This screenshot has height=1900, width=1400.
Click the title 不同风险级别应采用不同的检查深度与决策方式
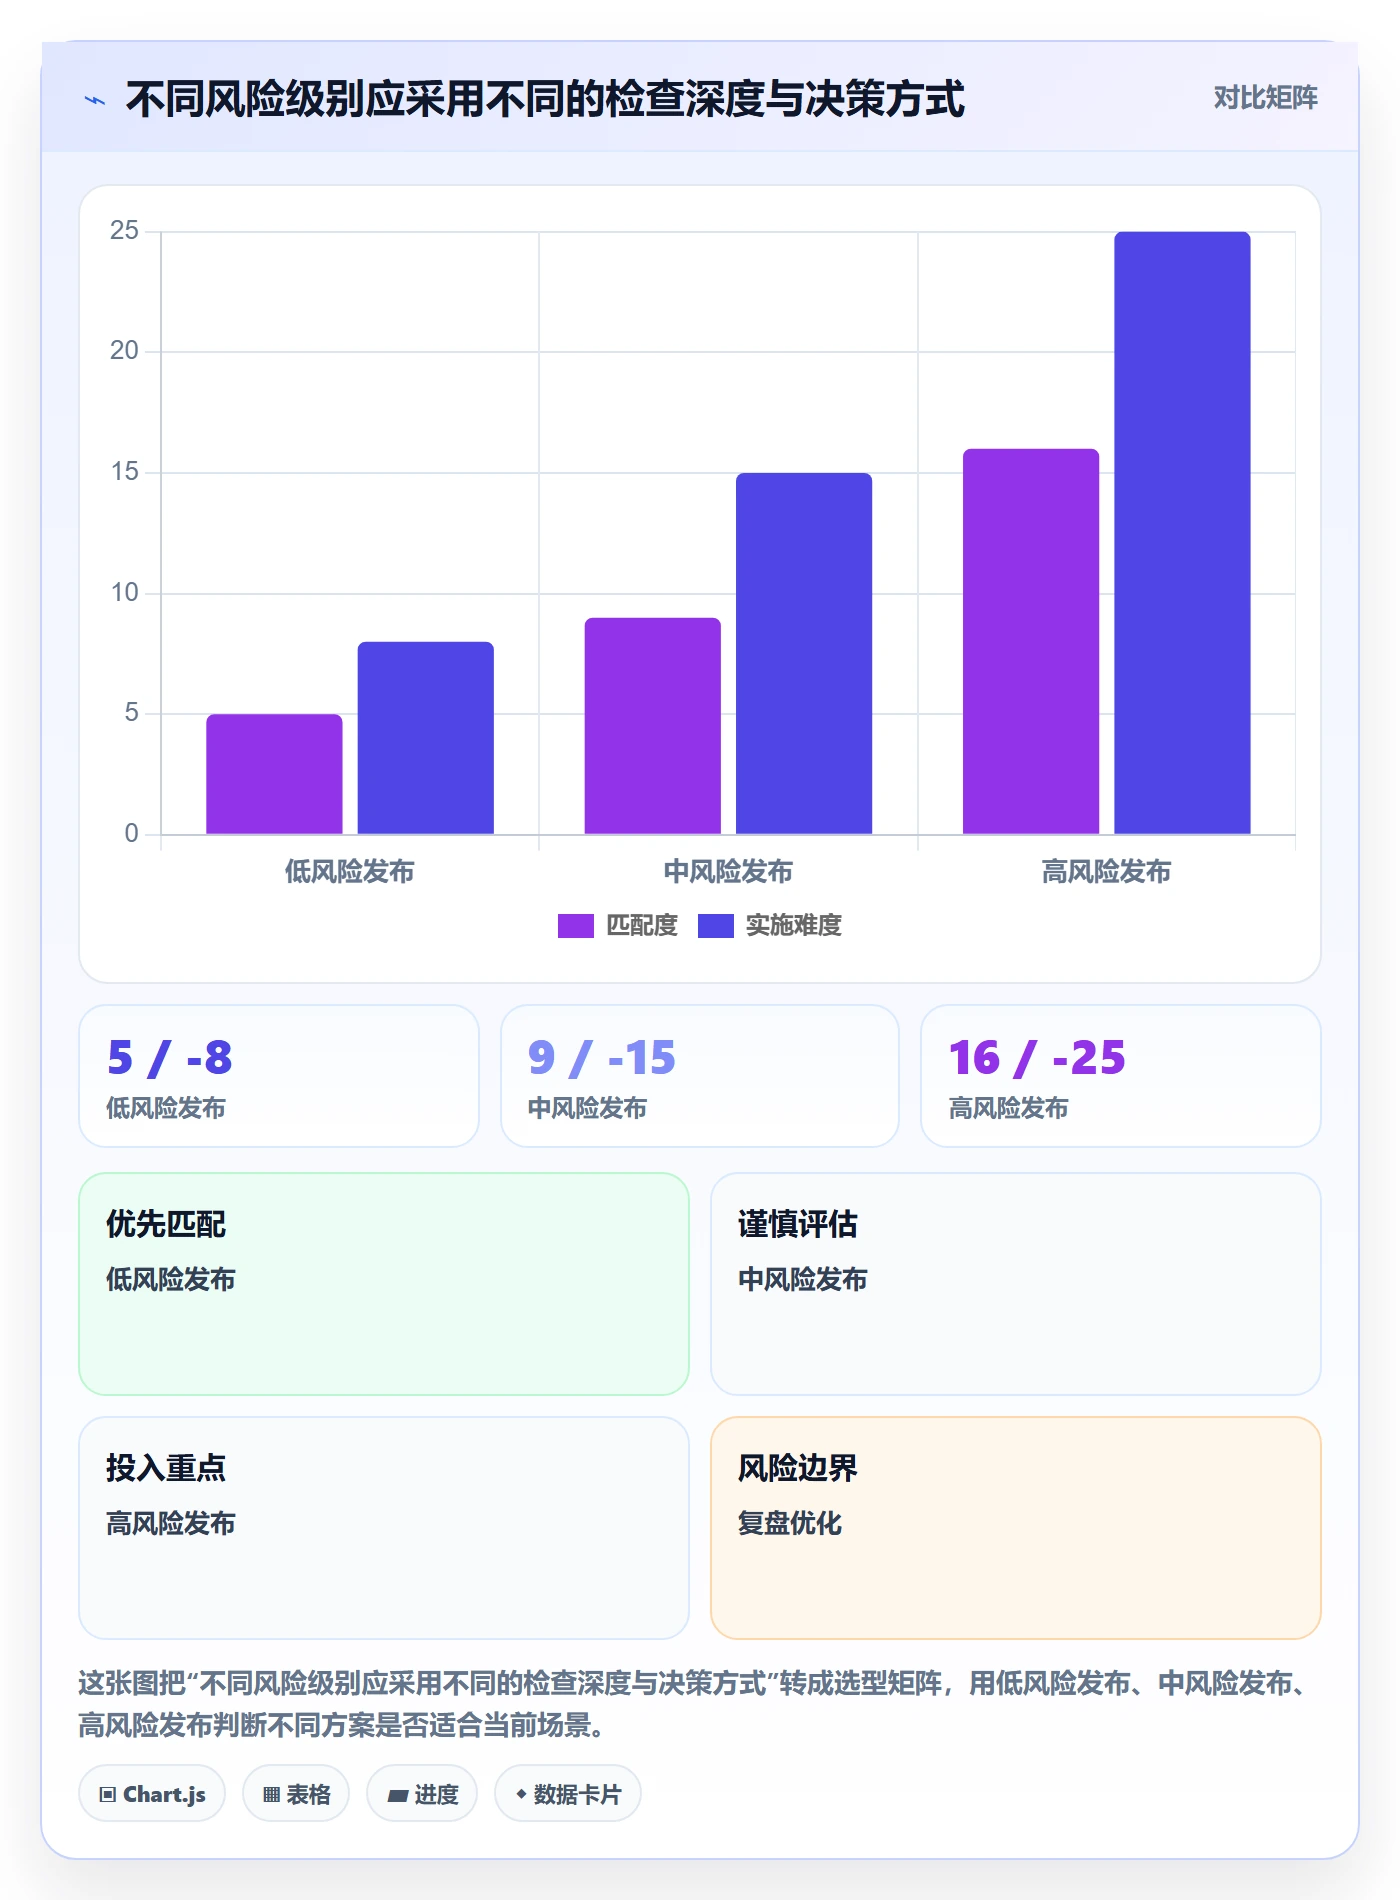(x=545, y=99)
